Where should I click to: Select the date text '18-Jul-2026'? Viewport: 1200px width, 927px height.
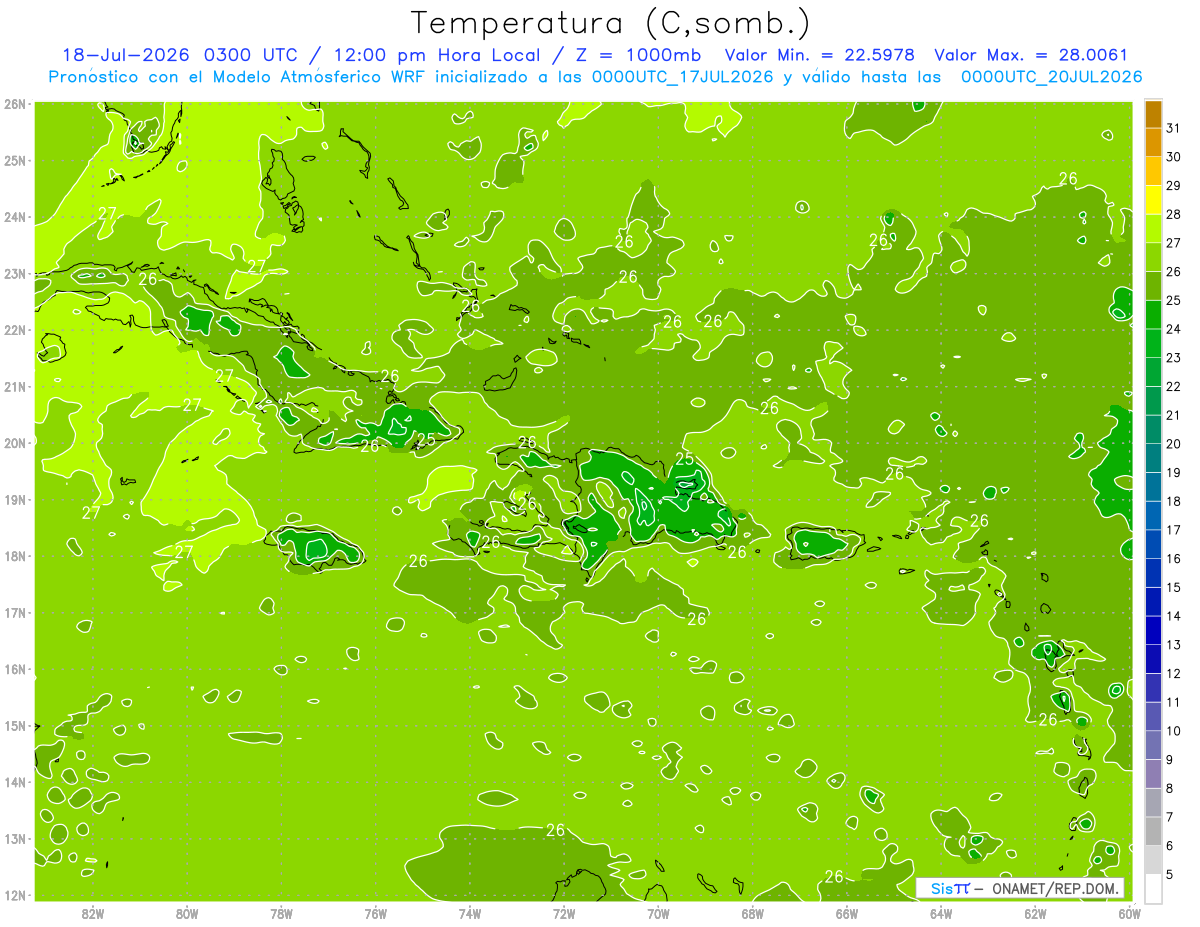tap(127, 55)
